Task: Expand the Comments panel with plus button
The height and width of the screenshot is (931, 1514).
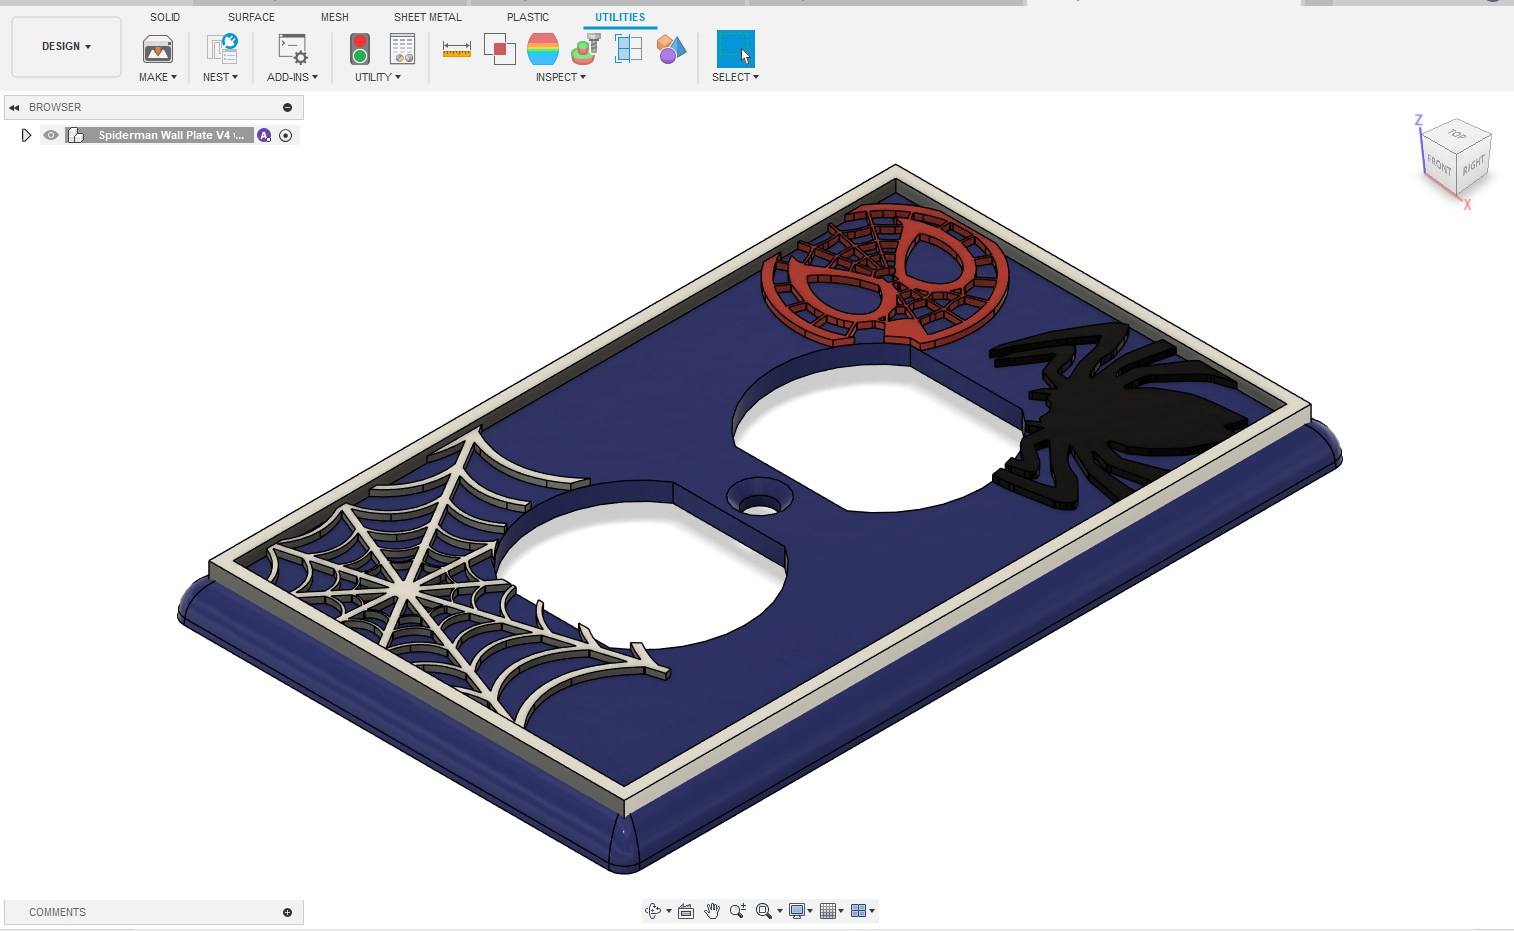Action: click(x=287, y=912)
